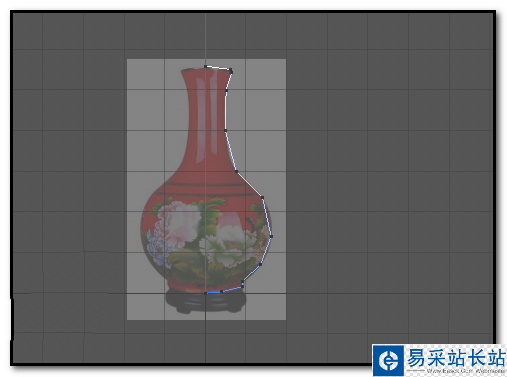Select the spline point at vase rim corner
This screenshot has width=507, height=377.
(231, 70)
